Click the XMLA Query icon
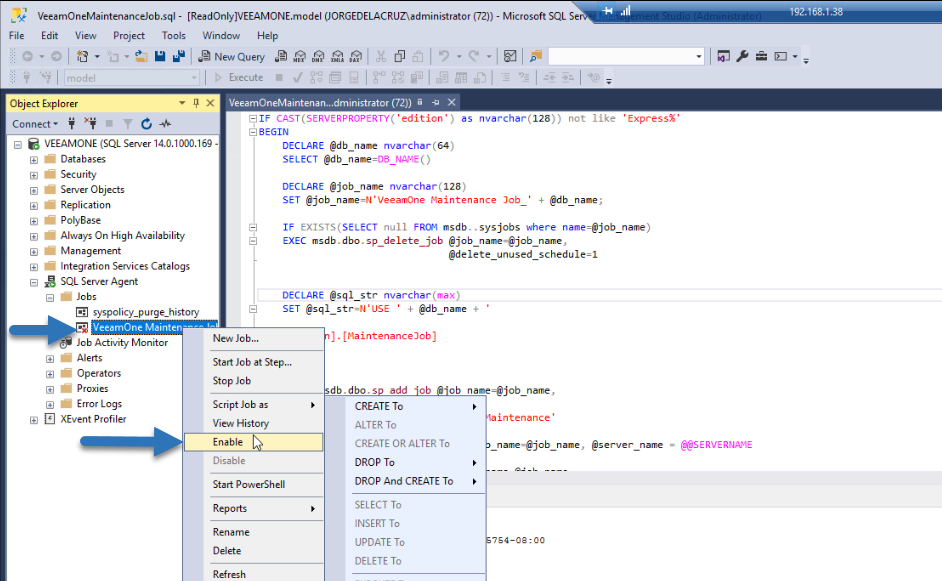The width and height of the screenshot is (942, 581). tap(337, 56)
